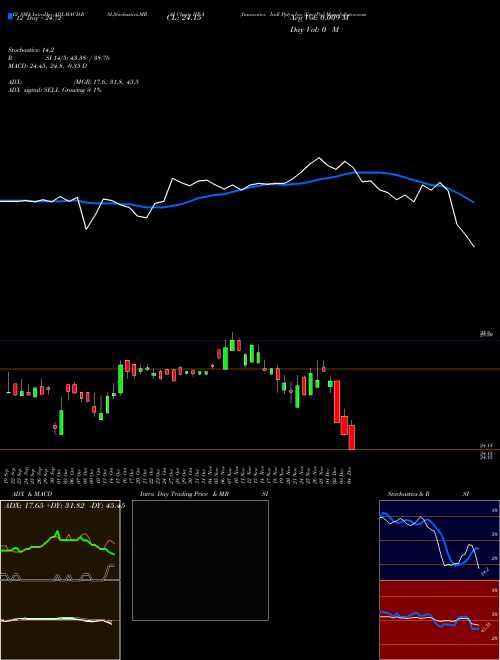Click the '12 Day = 24.72' SMA label
Viewport: 500px width, 660px height.
(x=38, y=18)
